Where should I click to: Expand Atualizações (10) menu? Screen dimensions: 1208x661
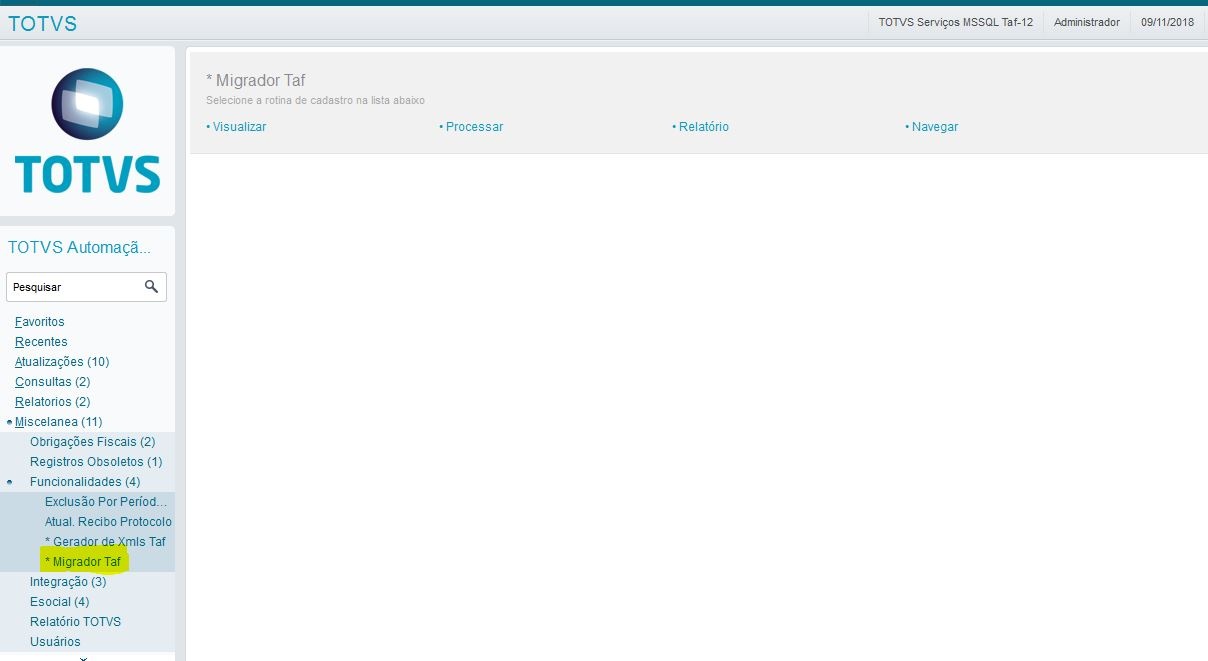[x=62, y=362]
